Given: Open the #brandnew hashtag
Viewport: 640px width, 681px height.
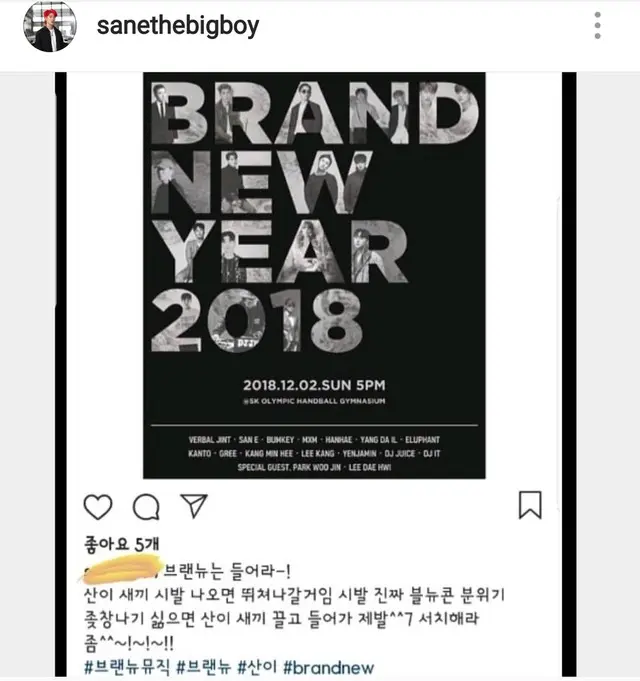Looking at the screenshot, I should point(328,668).
